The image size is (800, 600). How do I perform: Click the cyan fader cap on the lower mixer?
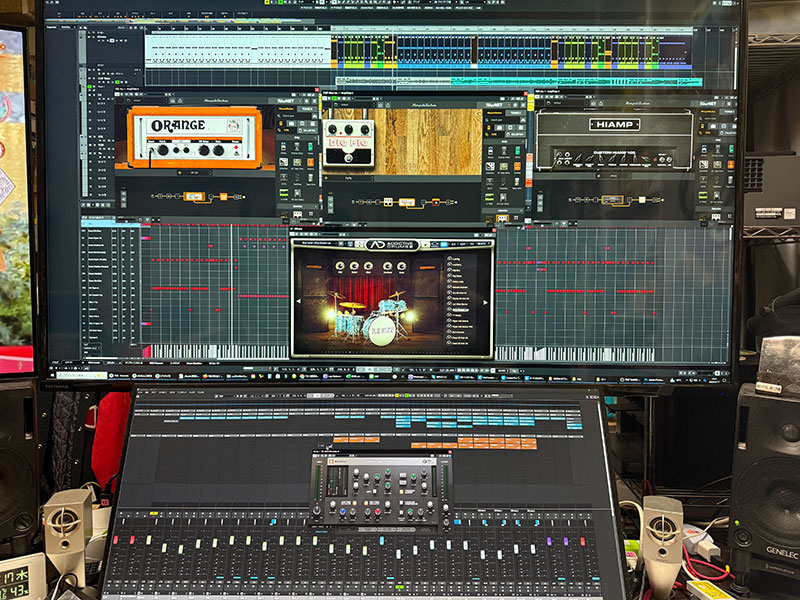pos(382,540)
